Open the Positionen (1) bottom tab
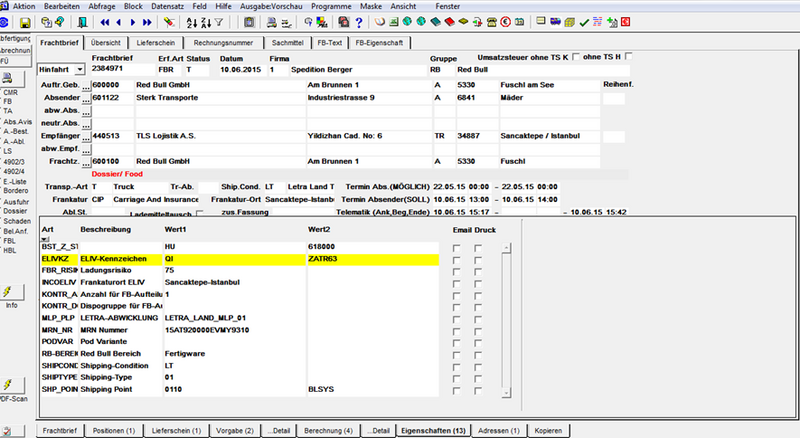This screenshot has height=438, width=800. click(x=114, y=430)
